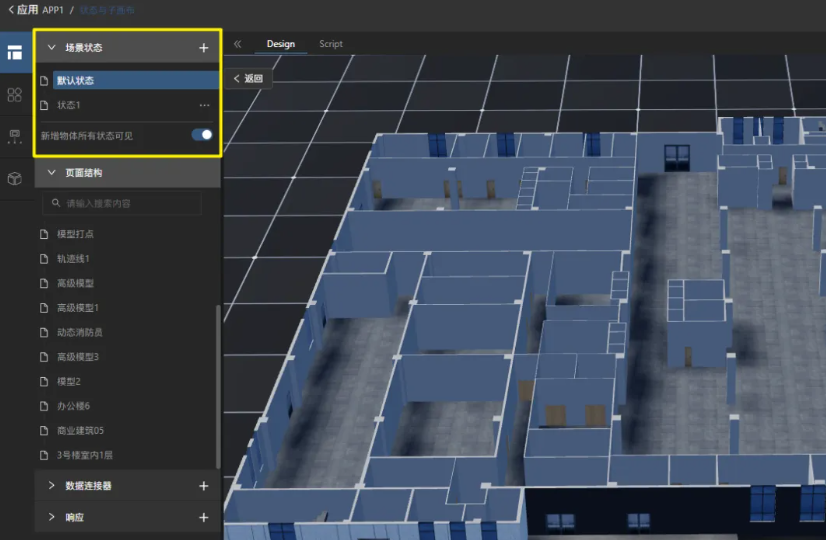The width and height of the screenshot is (826, 540).
Task: Click the 返回 back button
Action: point(248,78)
